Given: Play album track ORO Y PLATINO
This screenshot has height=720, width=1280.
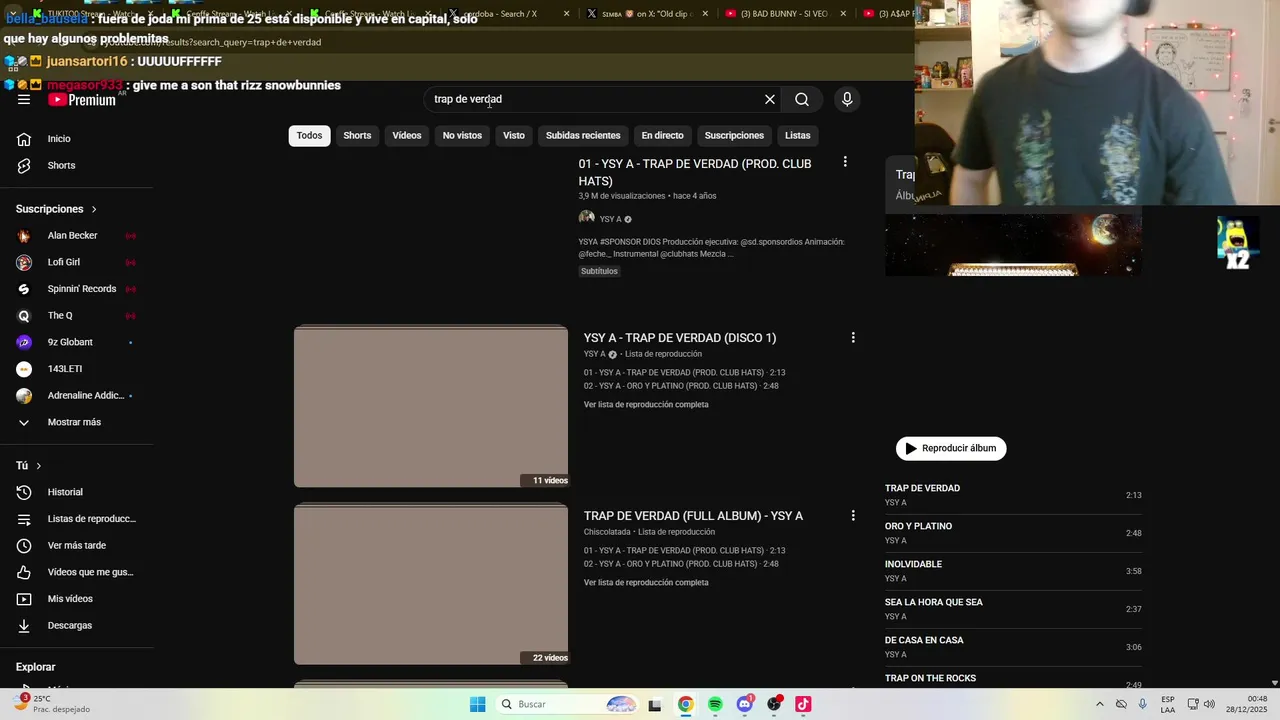Looking at the screenshot, I should pyautogui.click(x=1013, y=533).
